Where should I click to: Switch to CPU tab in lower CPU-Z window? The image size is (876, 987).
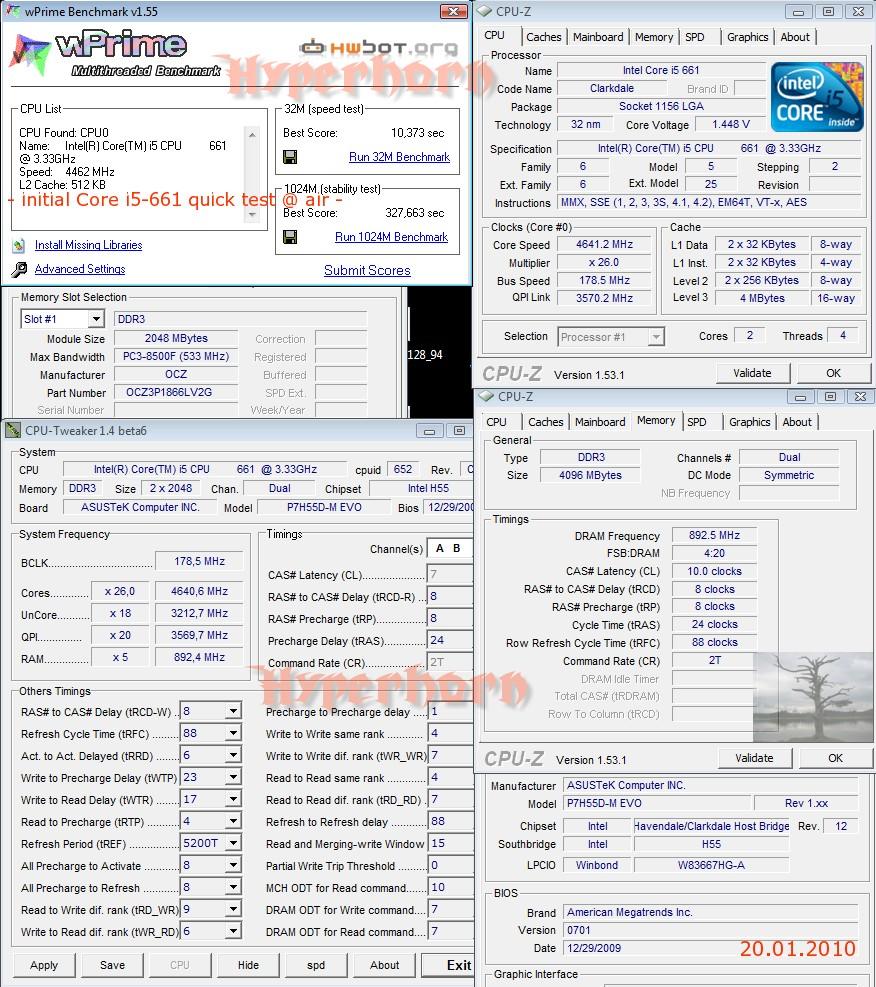pos(497,422)
